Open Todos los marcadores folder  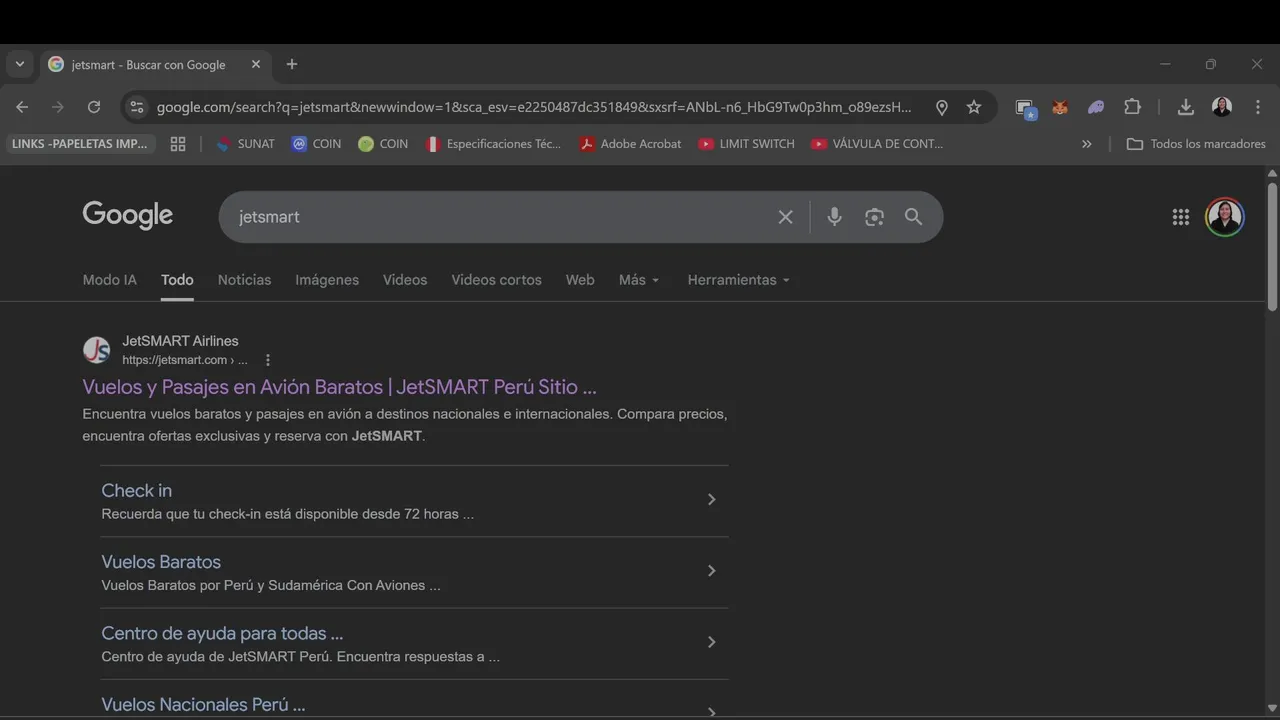(1196, 144)
